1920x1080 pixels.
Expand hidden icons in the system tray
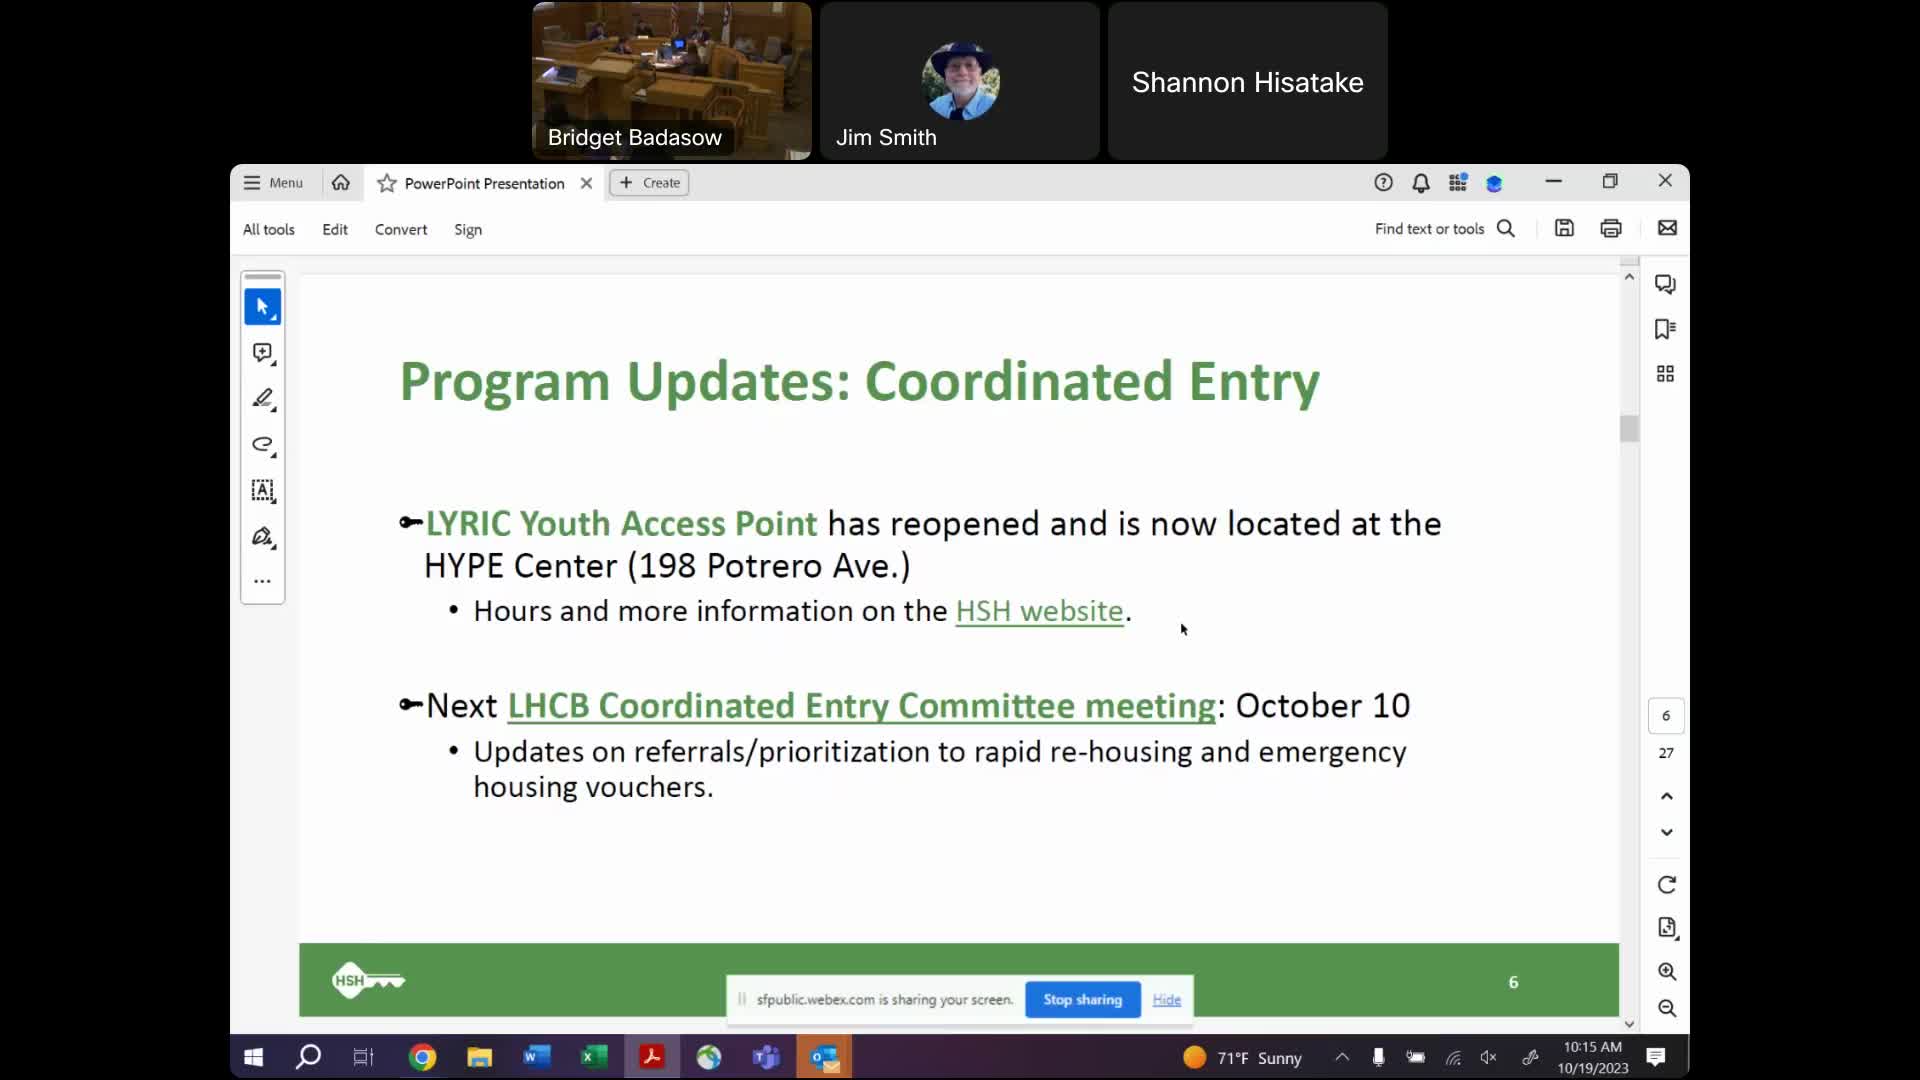click(1342, 1057)
